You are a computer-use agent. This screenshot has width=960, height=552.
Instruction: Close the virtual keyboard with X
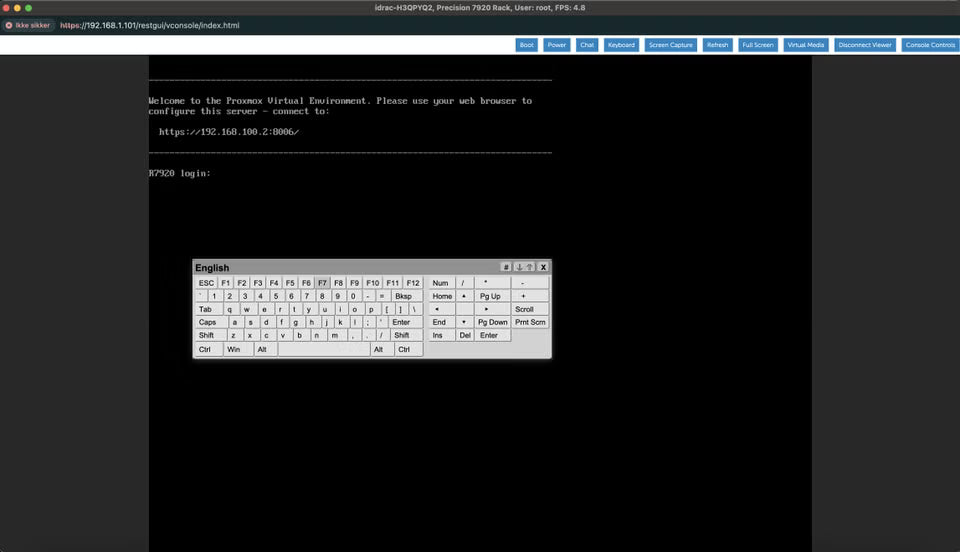[543, 267]
